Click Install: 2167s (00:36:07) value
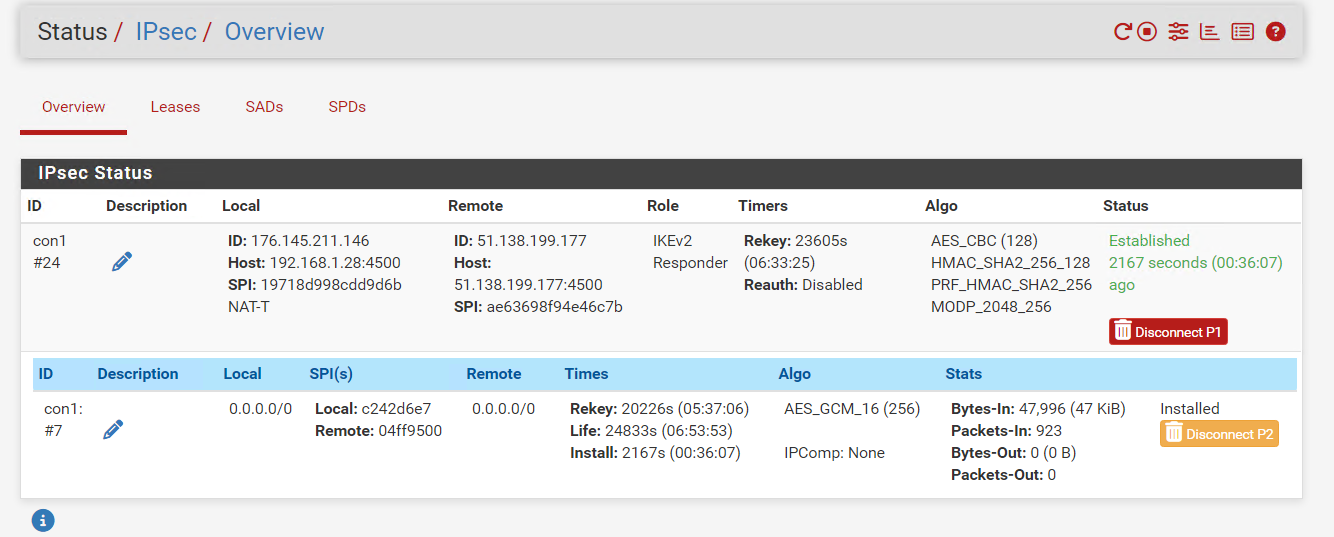This screenshot has width=1334, height=537. [x=655, y=453]
